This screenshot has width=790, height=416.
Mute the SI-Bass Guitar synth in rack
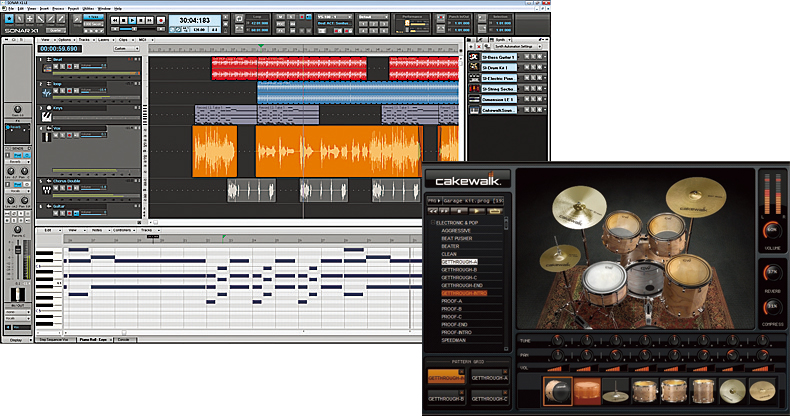click(x=526, y=57)
